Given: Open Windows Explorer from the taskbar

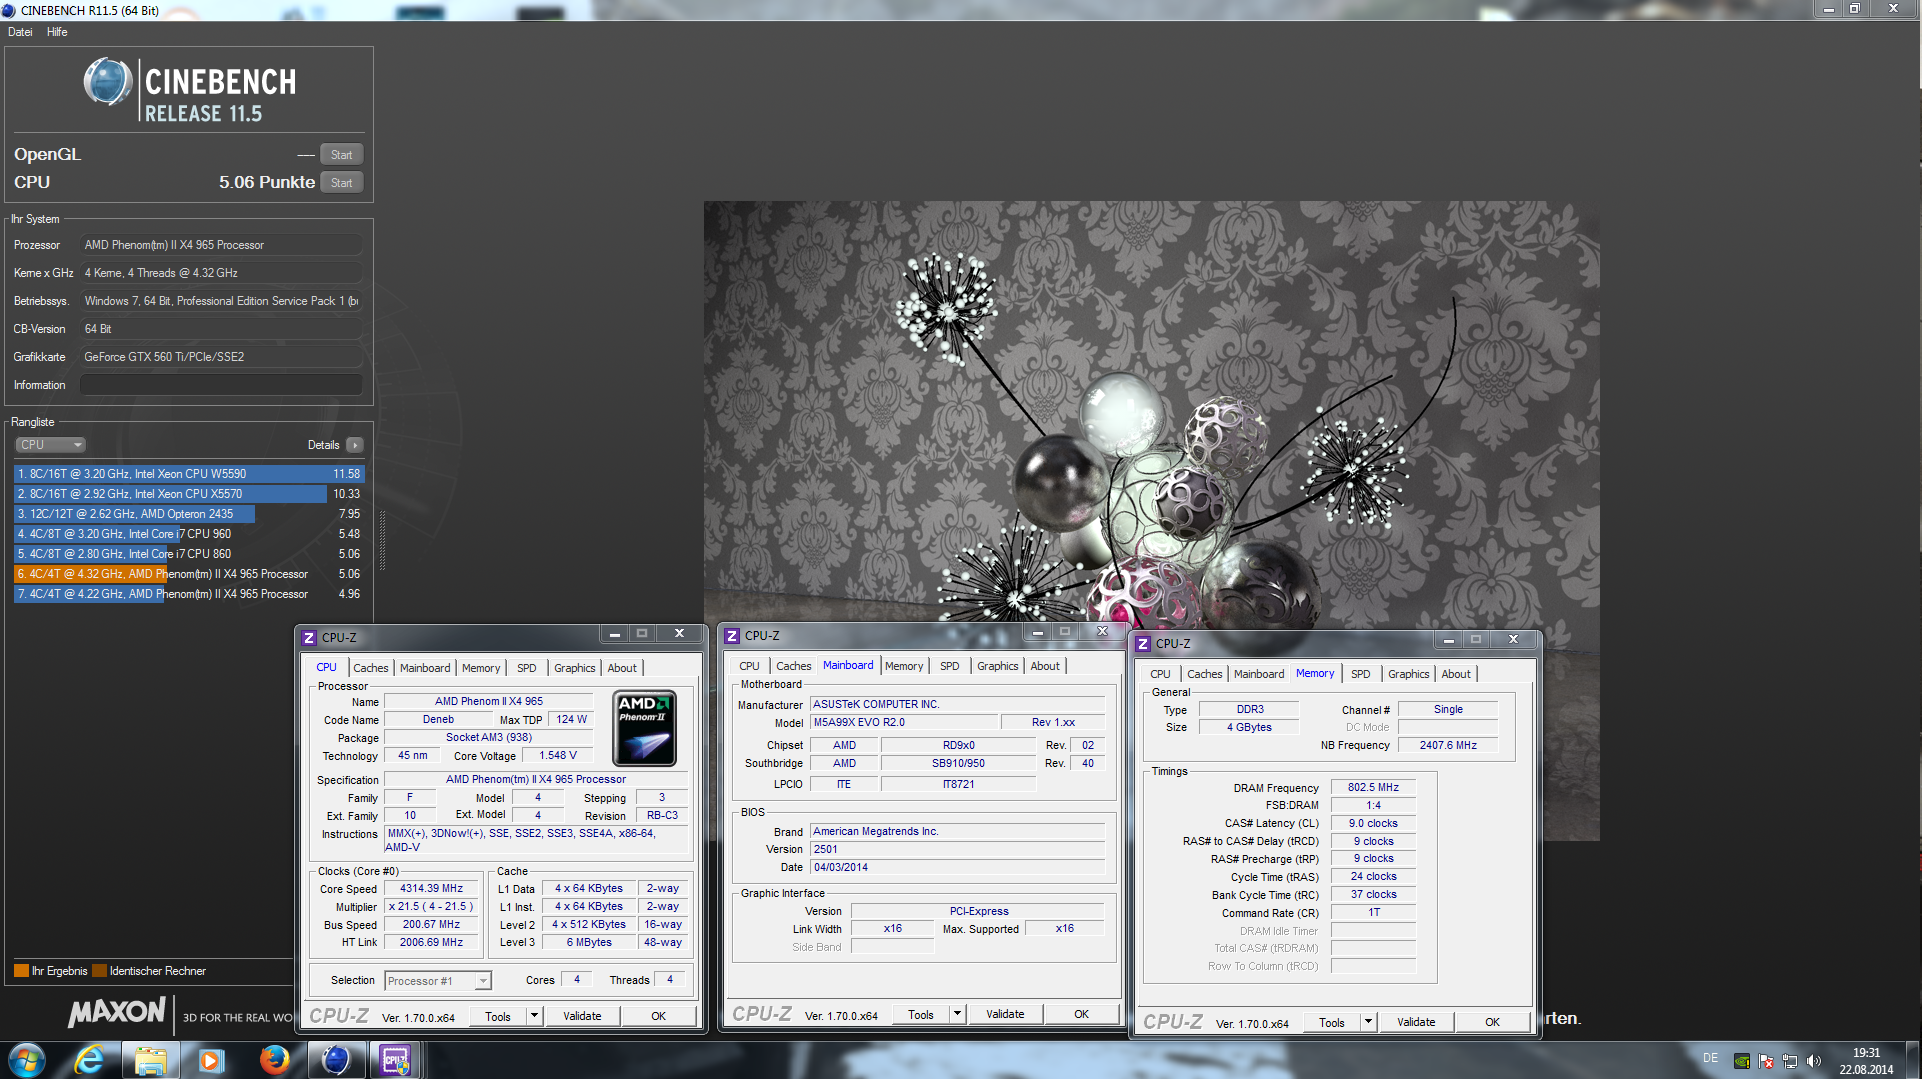Looking at the screenshot, I should 151,1060.
